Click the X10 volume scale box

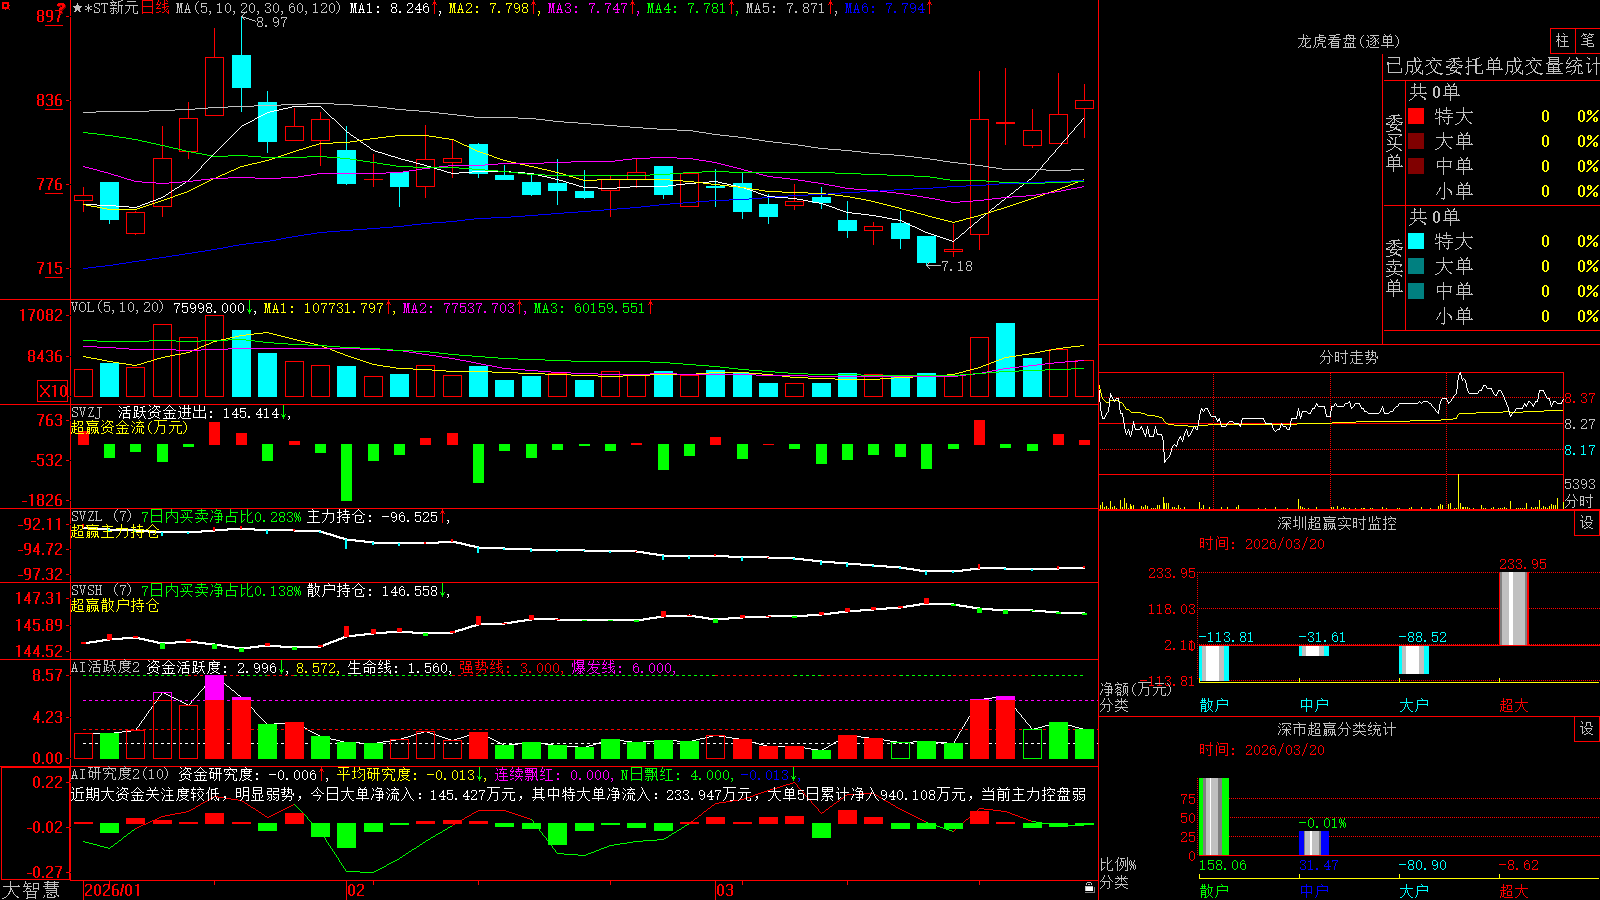pyautogui.click(x=53, y=391)
